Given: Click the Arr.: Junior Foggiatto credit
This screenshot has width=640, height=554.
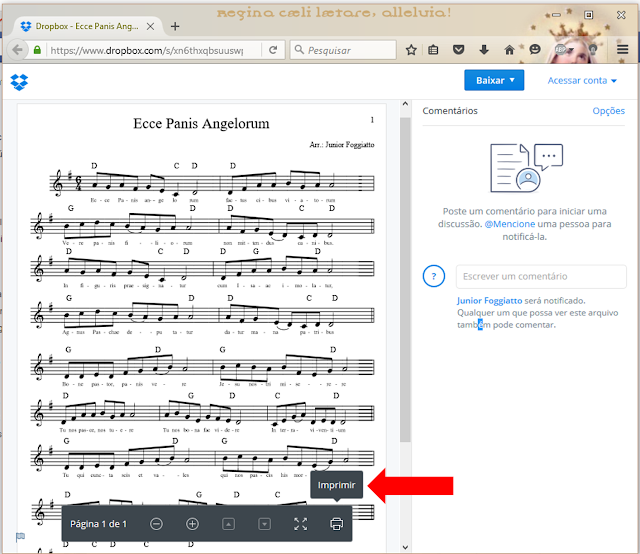Looking at the screenshot, I should 342,145.
